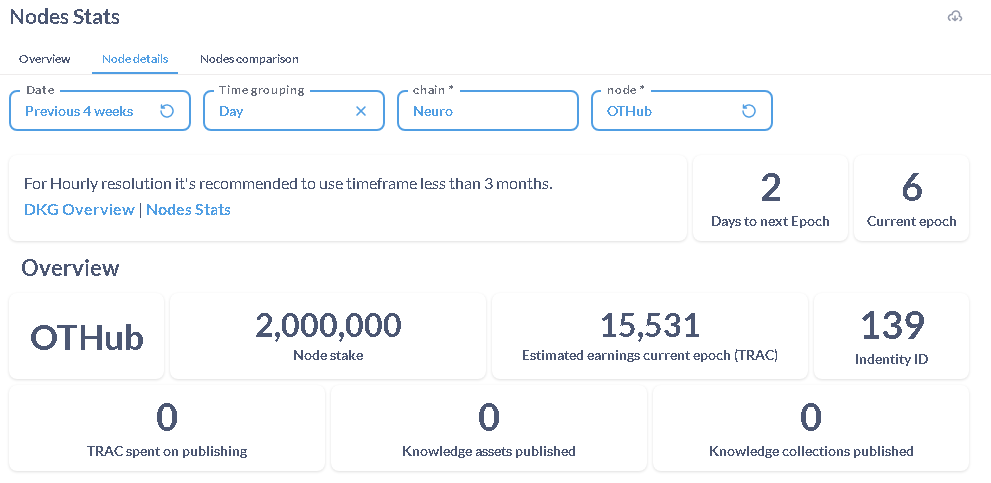991x483 pixels.
Task: Click the Knowledge assets published label
Action: (x=489, y=451)
